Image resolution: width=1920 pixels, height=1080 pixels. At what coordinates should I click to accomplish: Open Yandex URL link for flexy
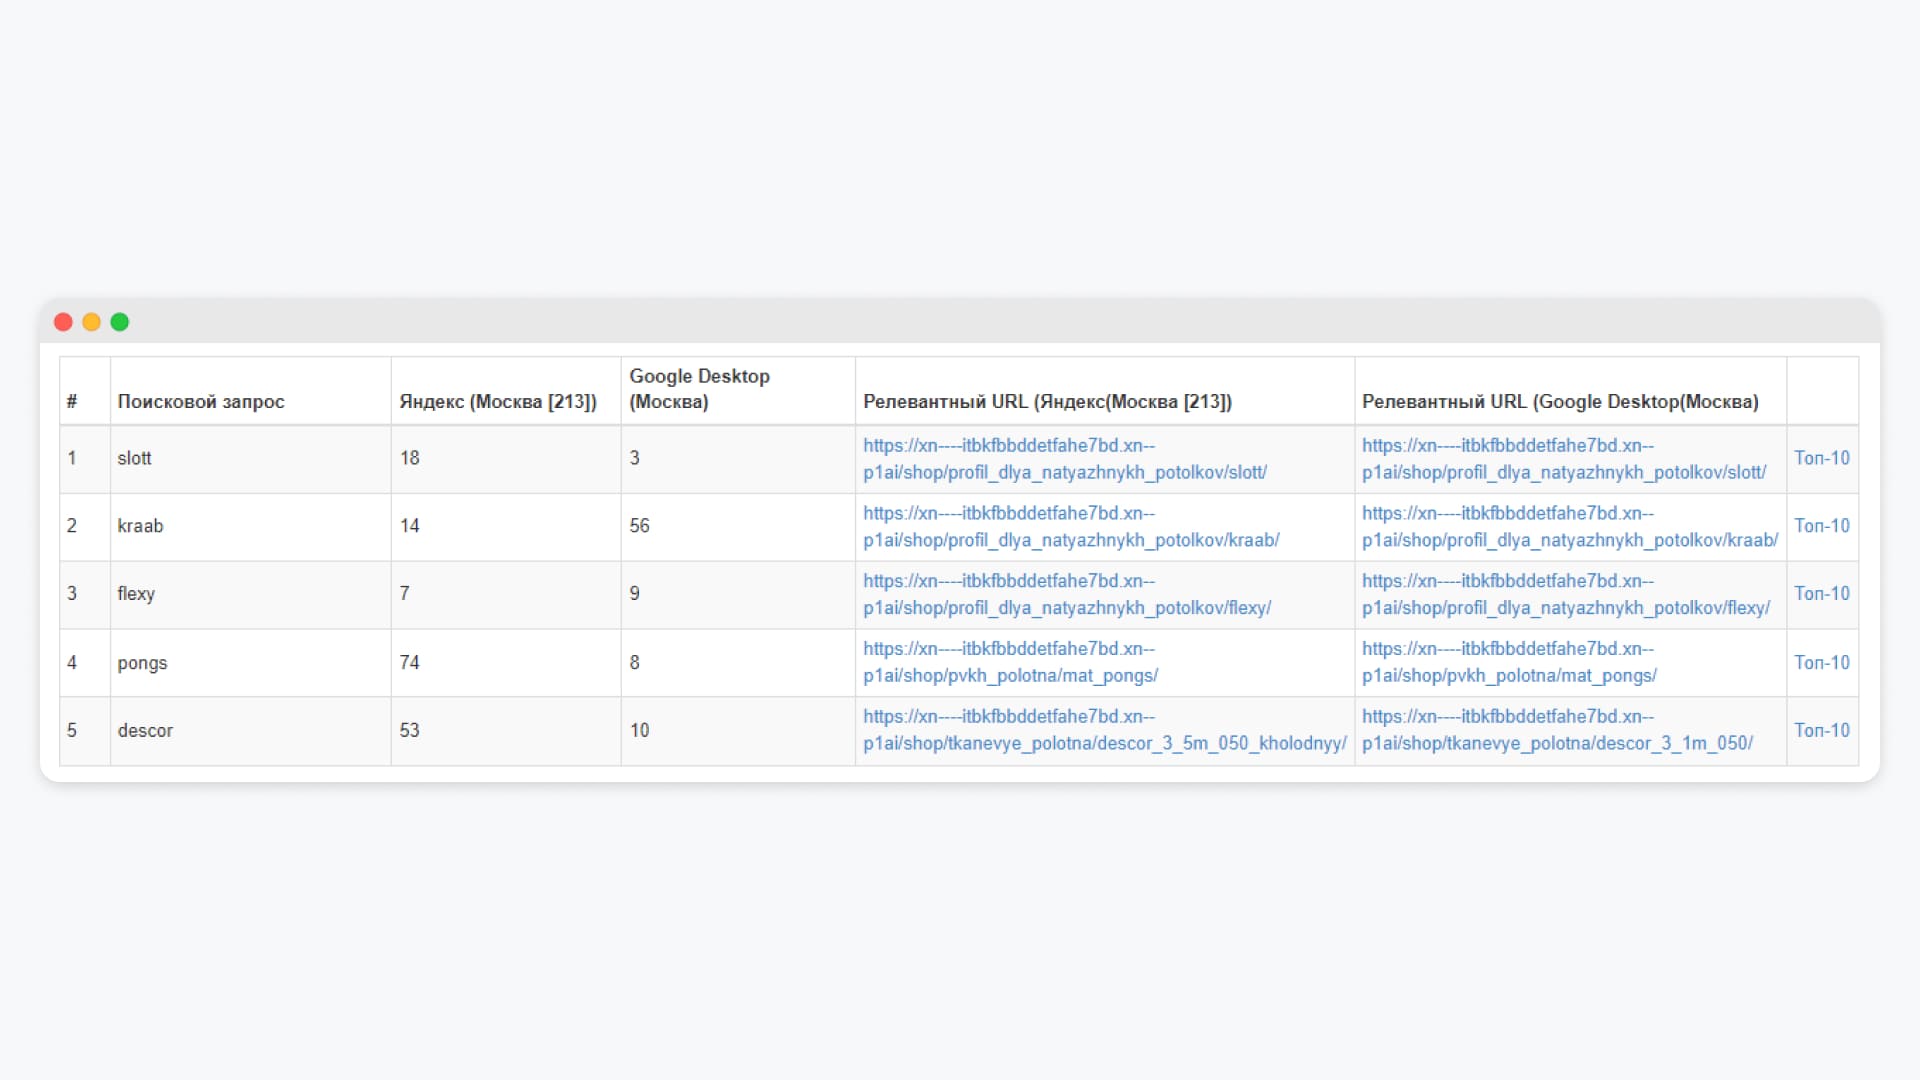tap(1067, 594)
